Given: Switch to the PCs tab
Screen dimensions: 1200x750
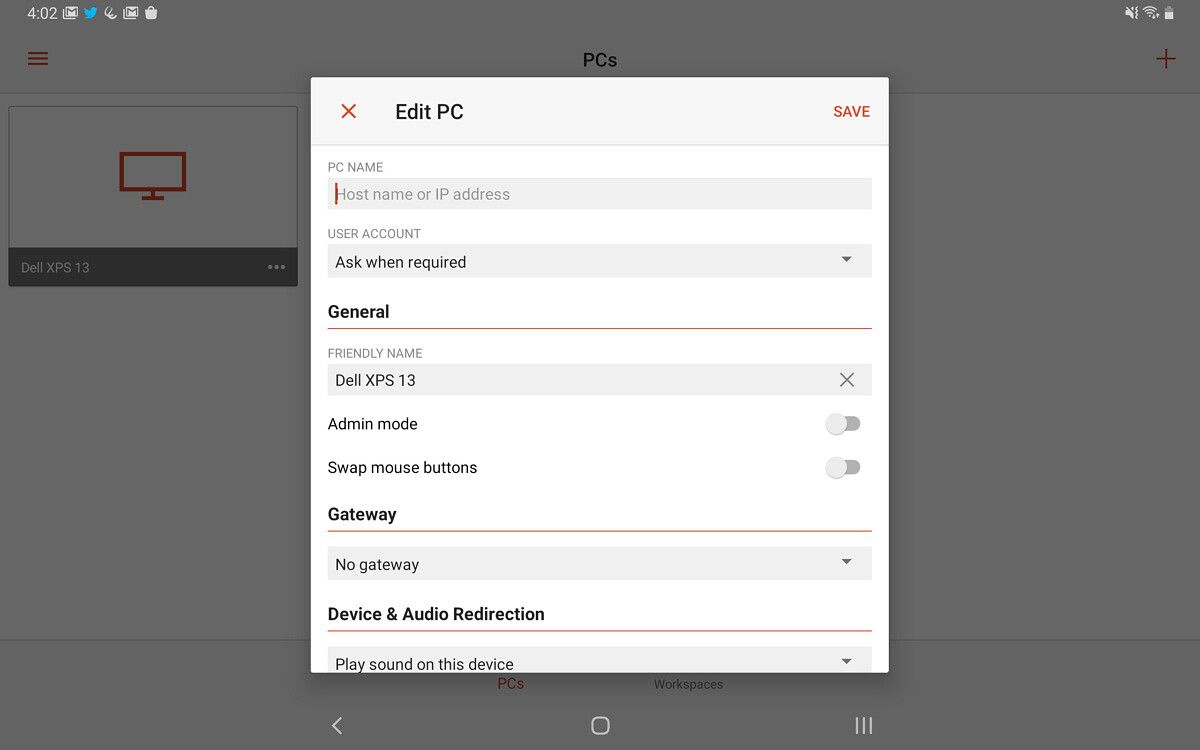Looking at the screenshot, I should pos(511,684).
